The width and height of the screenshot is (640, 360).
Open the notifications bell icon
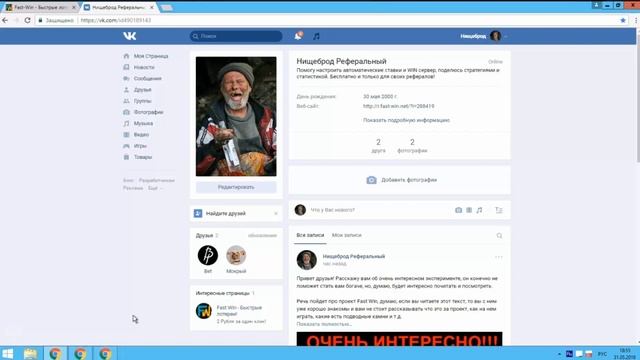click(x=298, y=36)
